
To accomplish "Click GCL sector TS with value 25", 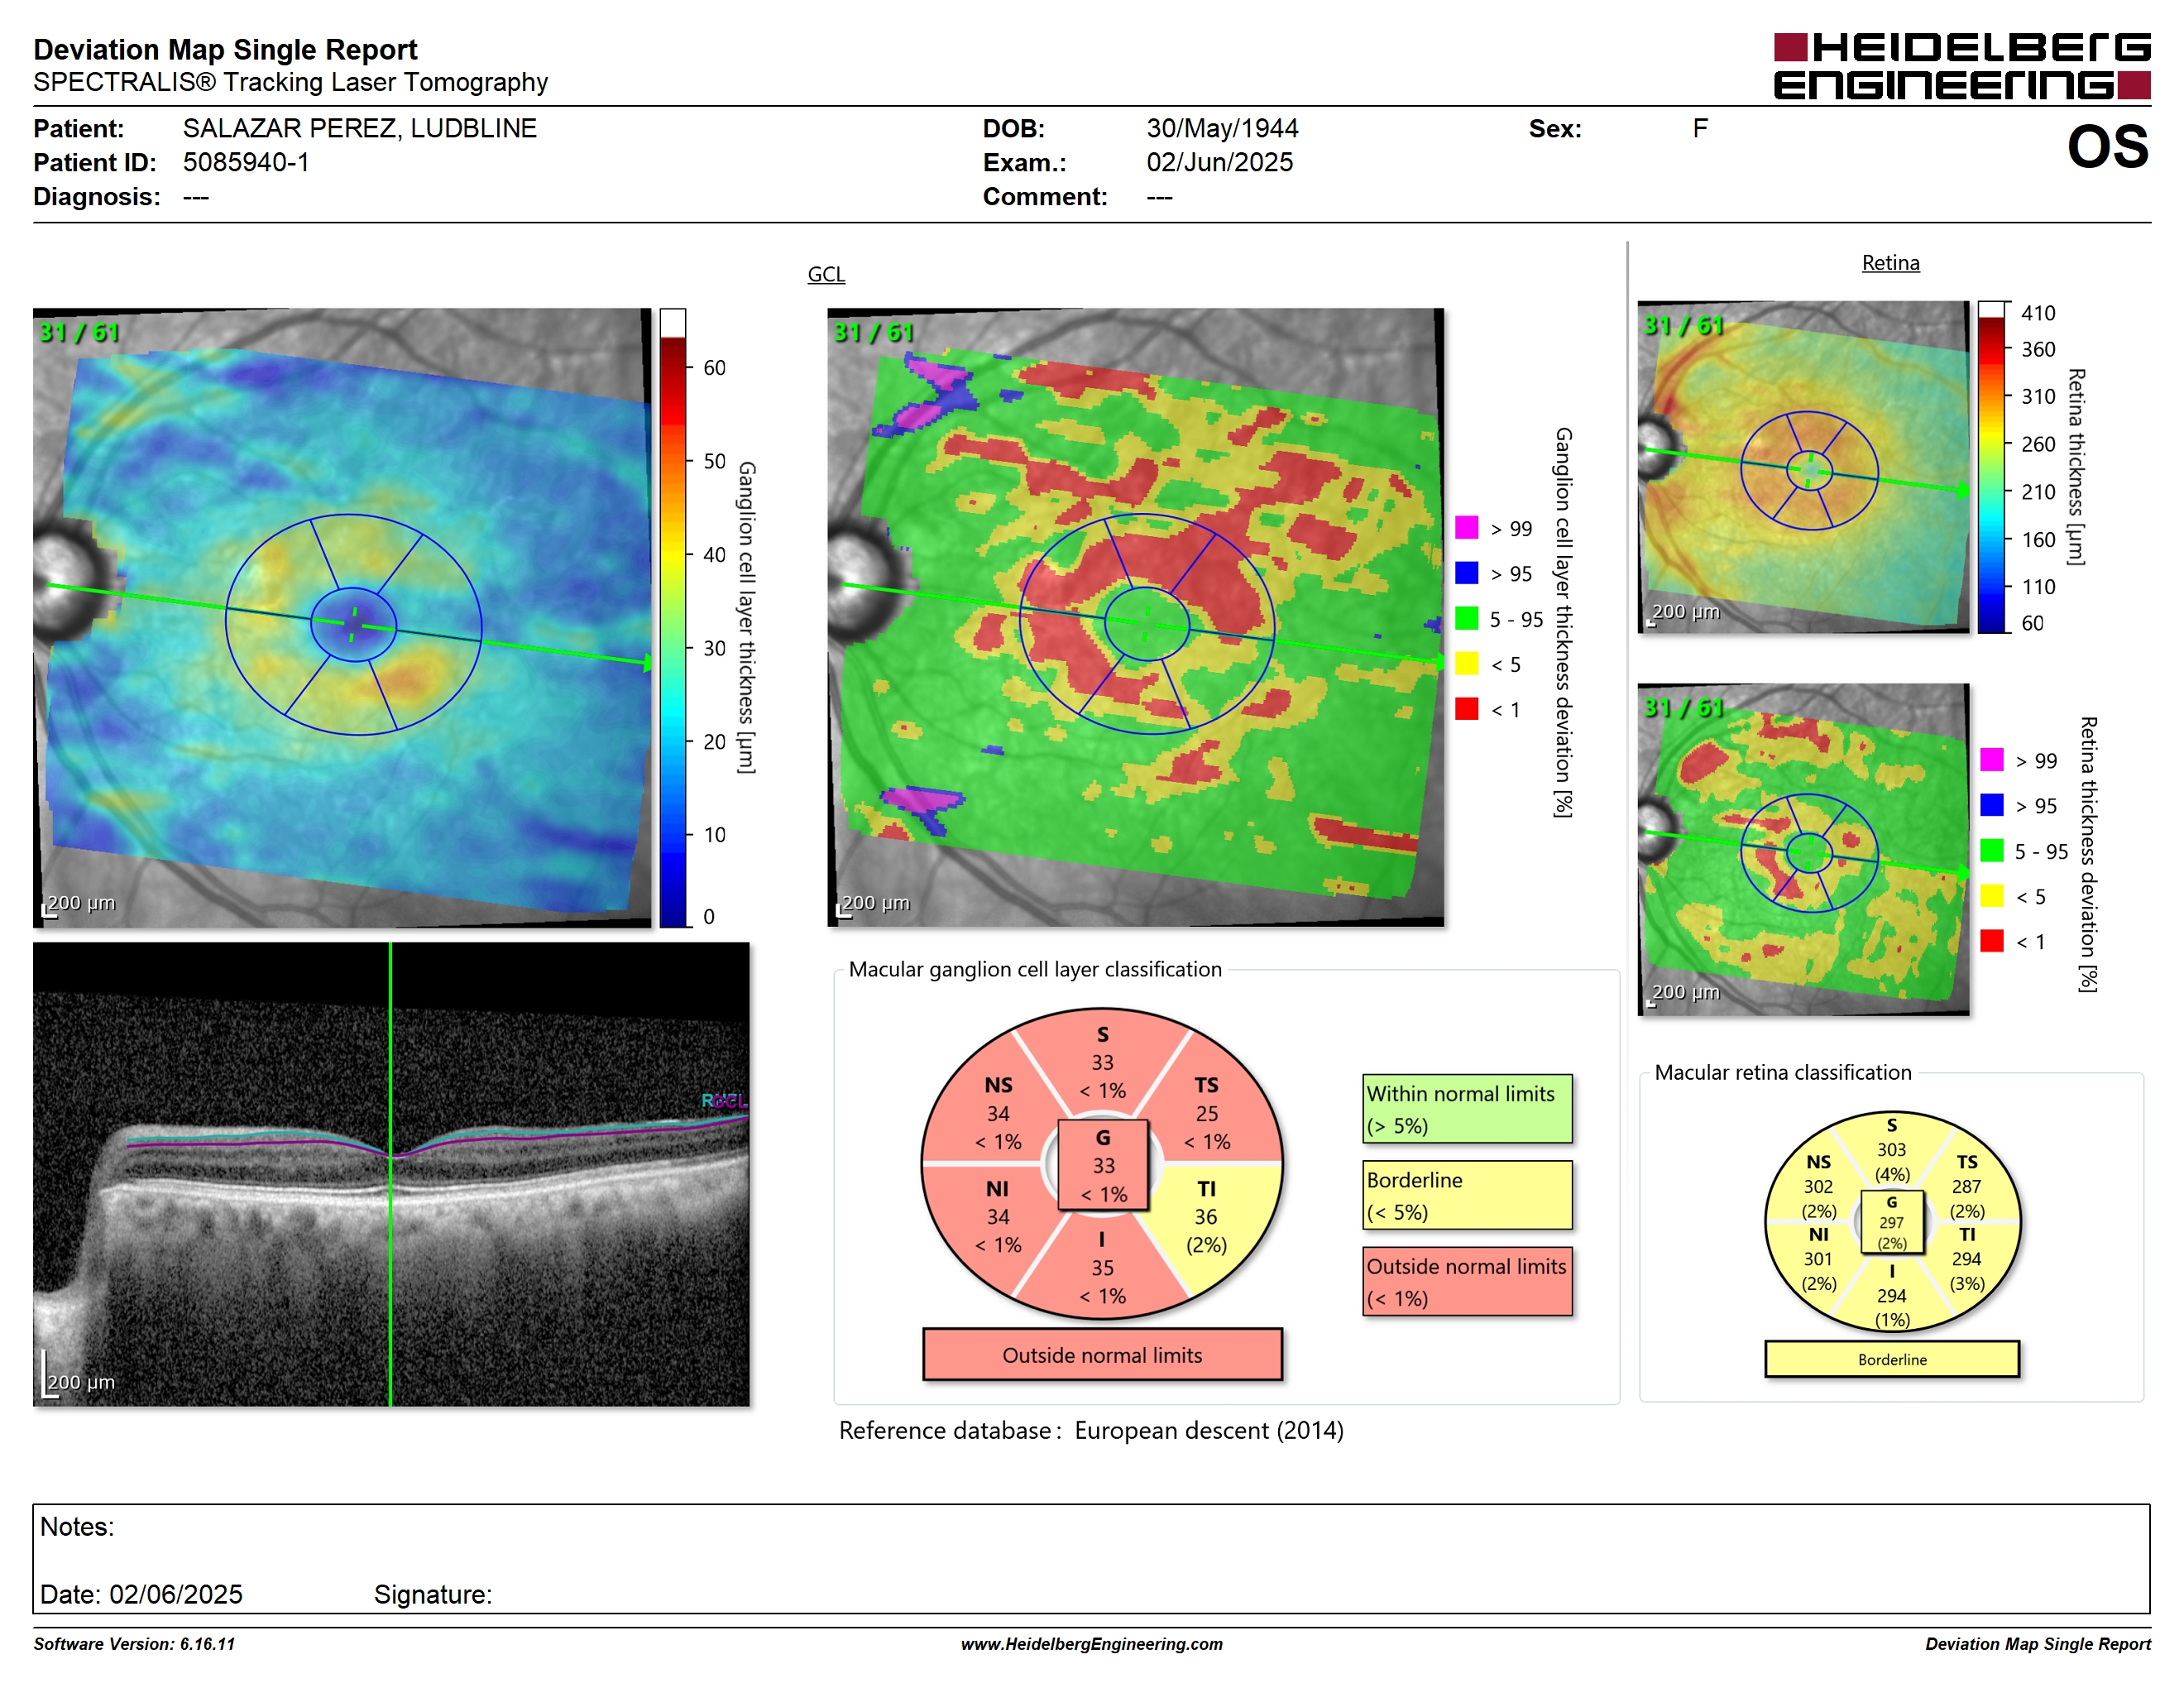I will coord(1207,1113).
